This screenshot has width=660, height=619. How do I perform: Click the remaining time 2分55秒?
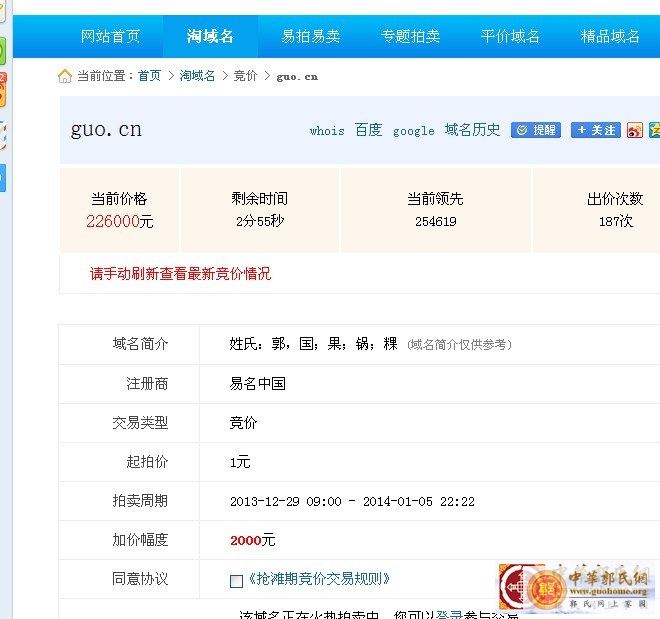click(260, 221)
